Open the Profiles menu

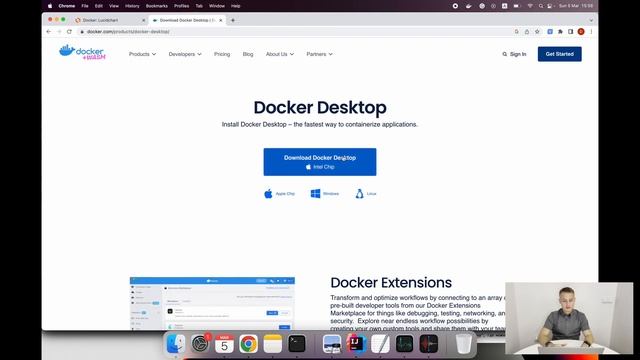pos(181,6)
